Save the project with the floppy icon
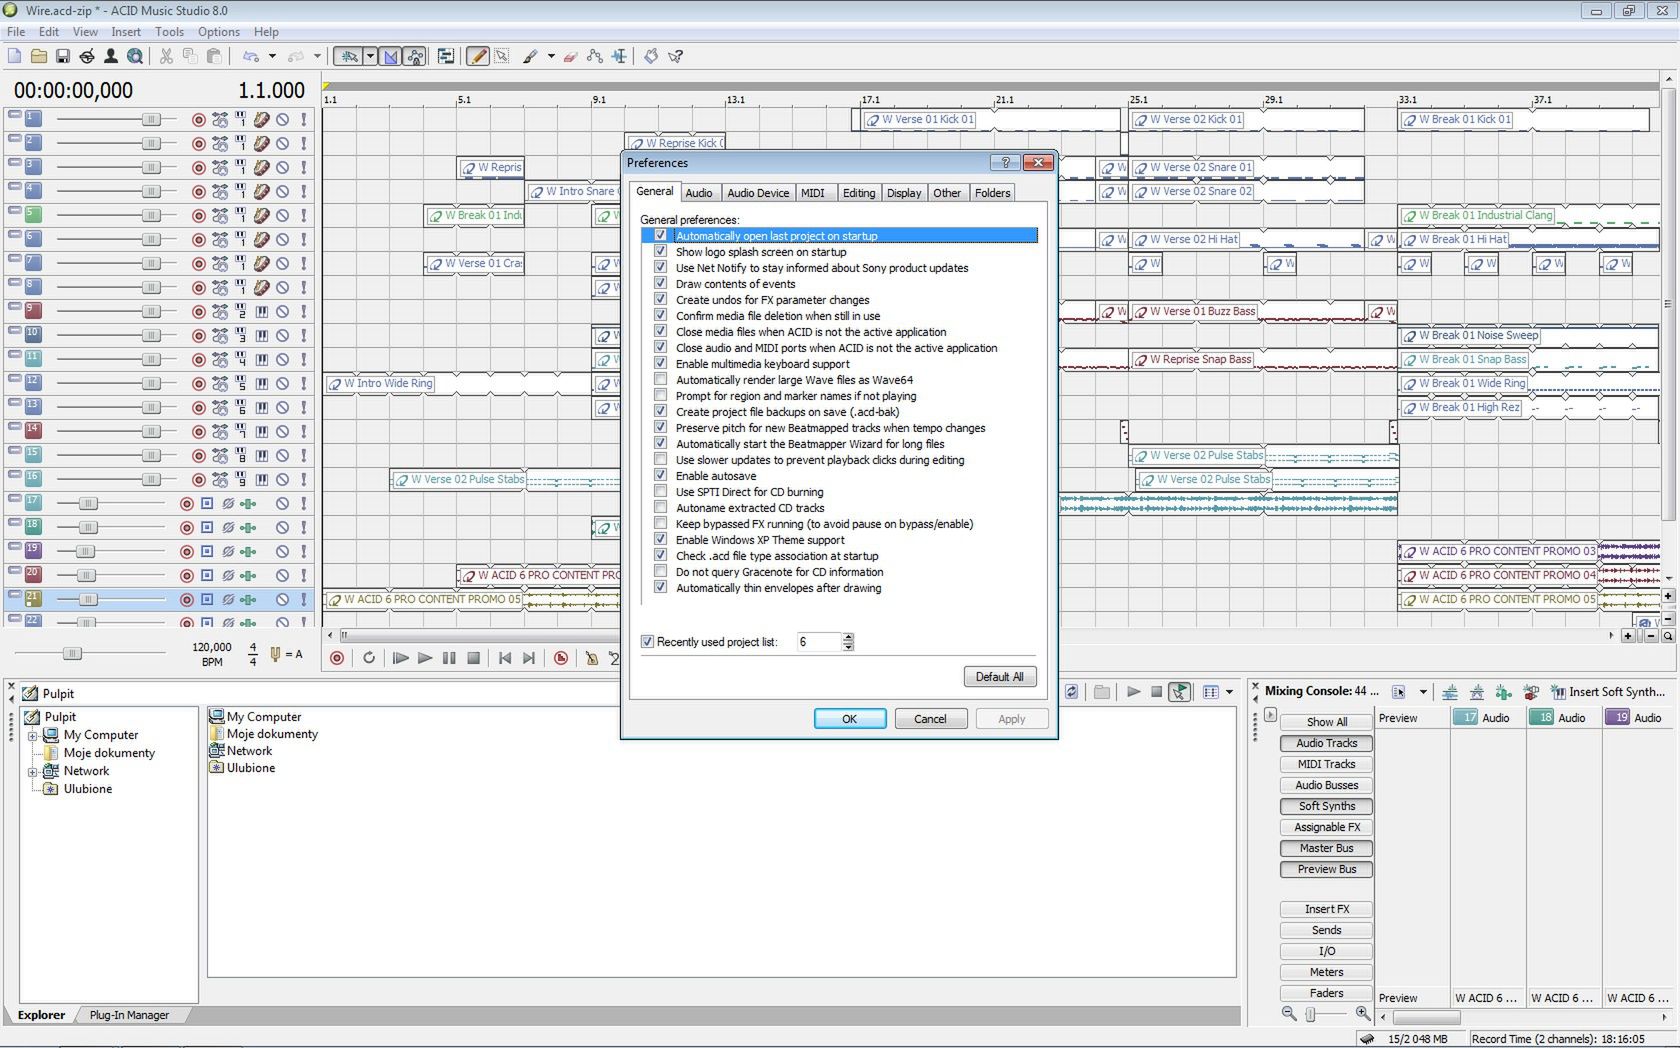Viewport: 1680px width, 1048px height. pos(62,56)
